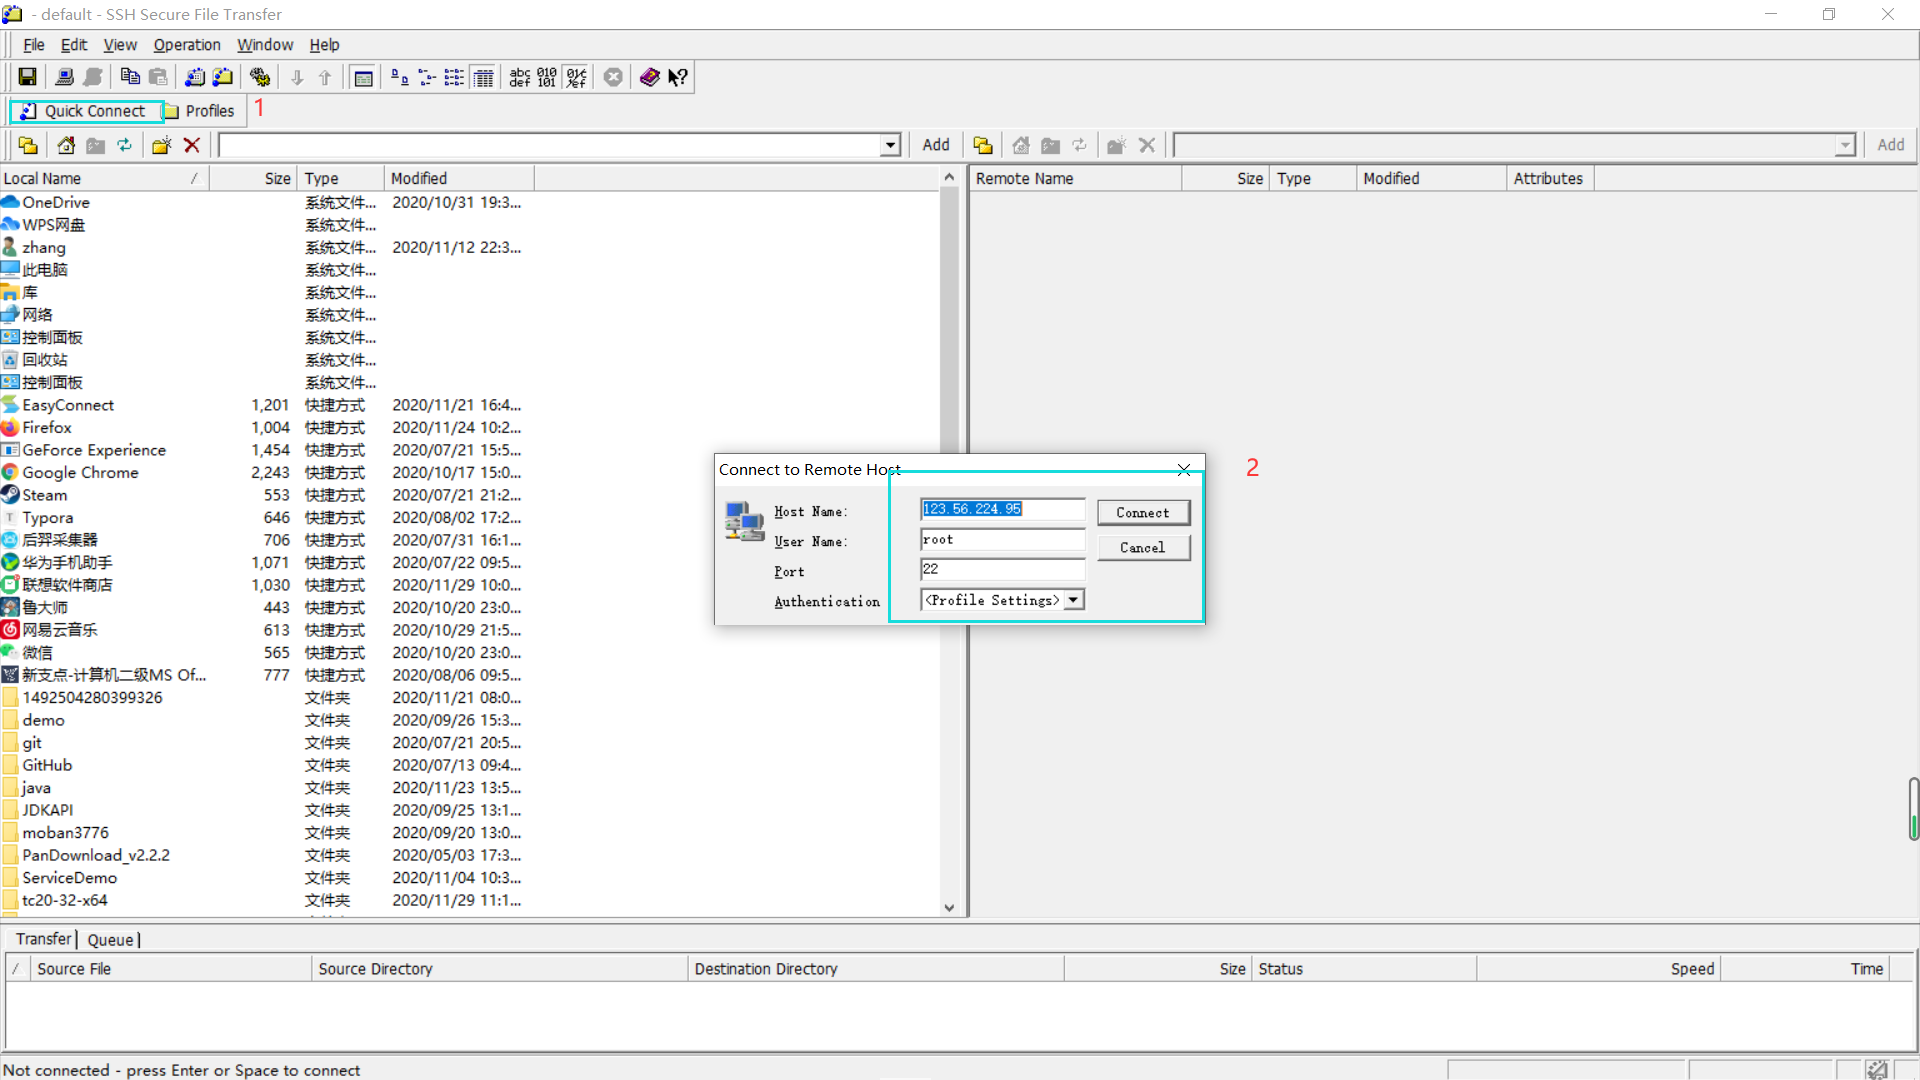Click the What's This help cursor icon

[678, 77]
